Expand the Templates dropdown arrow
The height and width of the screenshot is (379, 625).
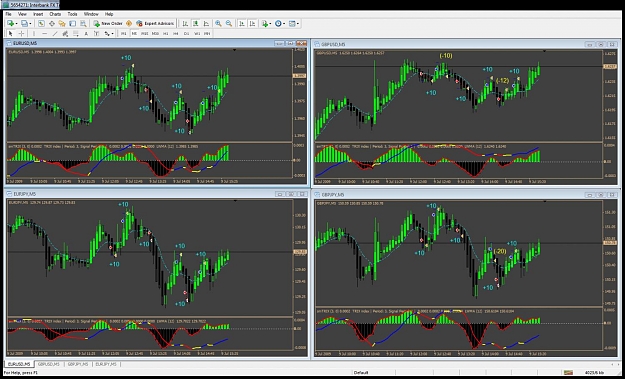(298, 24)
